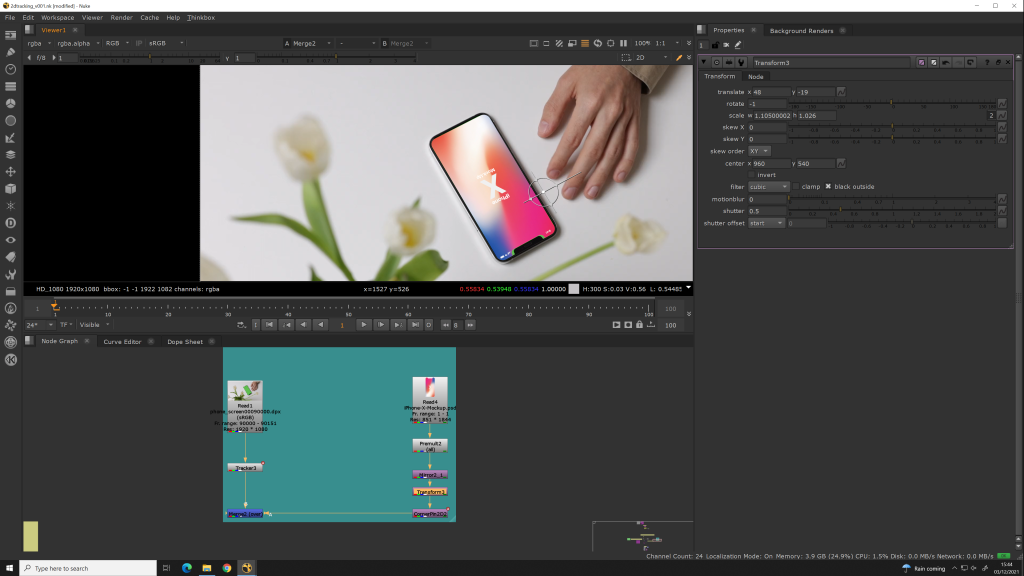Click the translate animation curve button
The height and width of the screenshot is (576, 1024).
(841, 92)
